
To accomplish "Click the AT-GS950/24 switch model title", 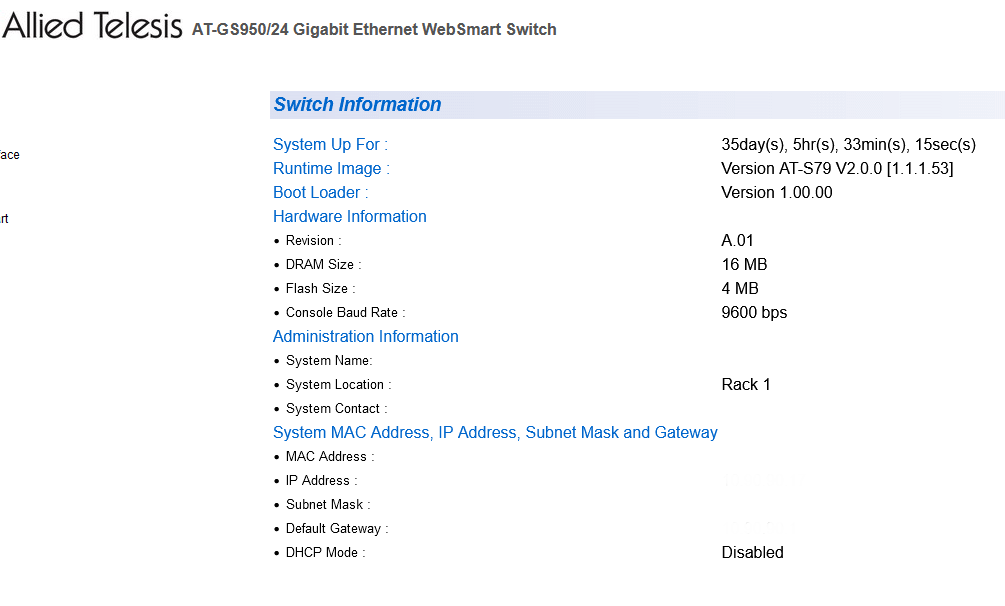I will tap(374, 30).
